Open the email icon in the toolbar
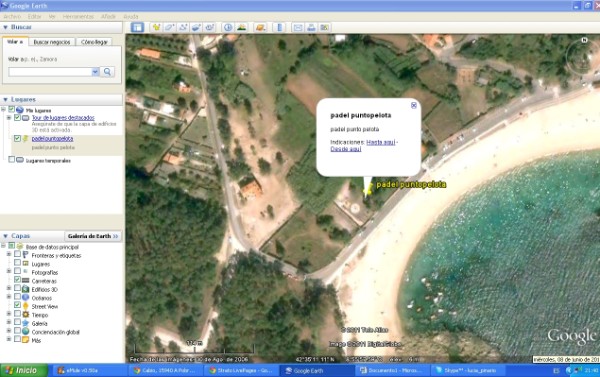Viewport: 600px width, 377px height. coord(298,27)
